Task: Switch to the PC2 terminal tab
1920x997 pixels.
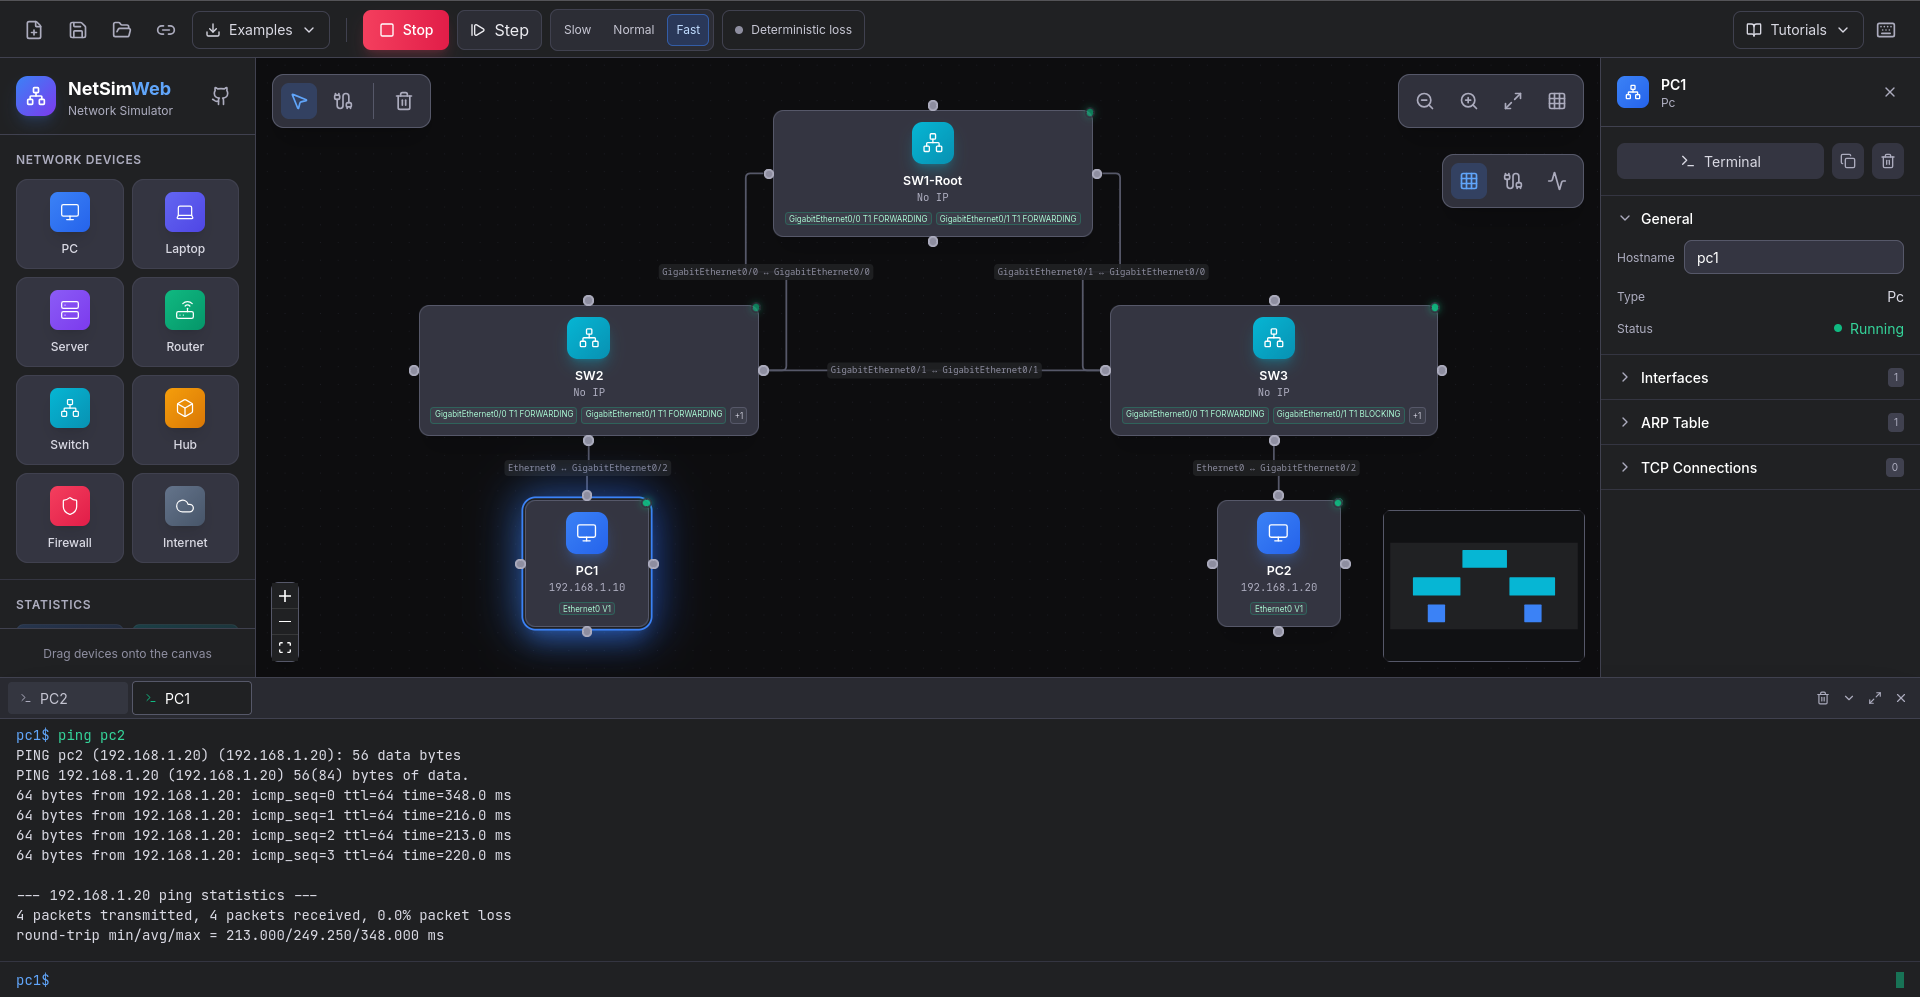Action: click(68, 698)
